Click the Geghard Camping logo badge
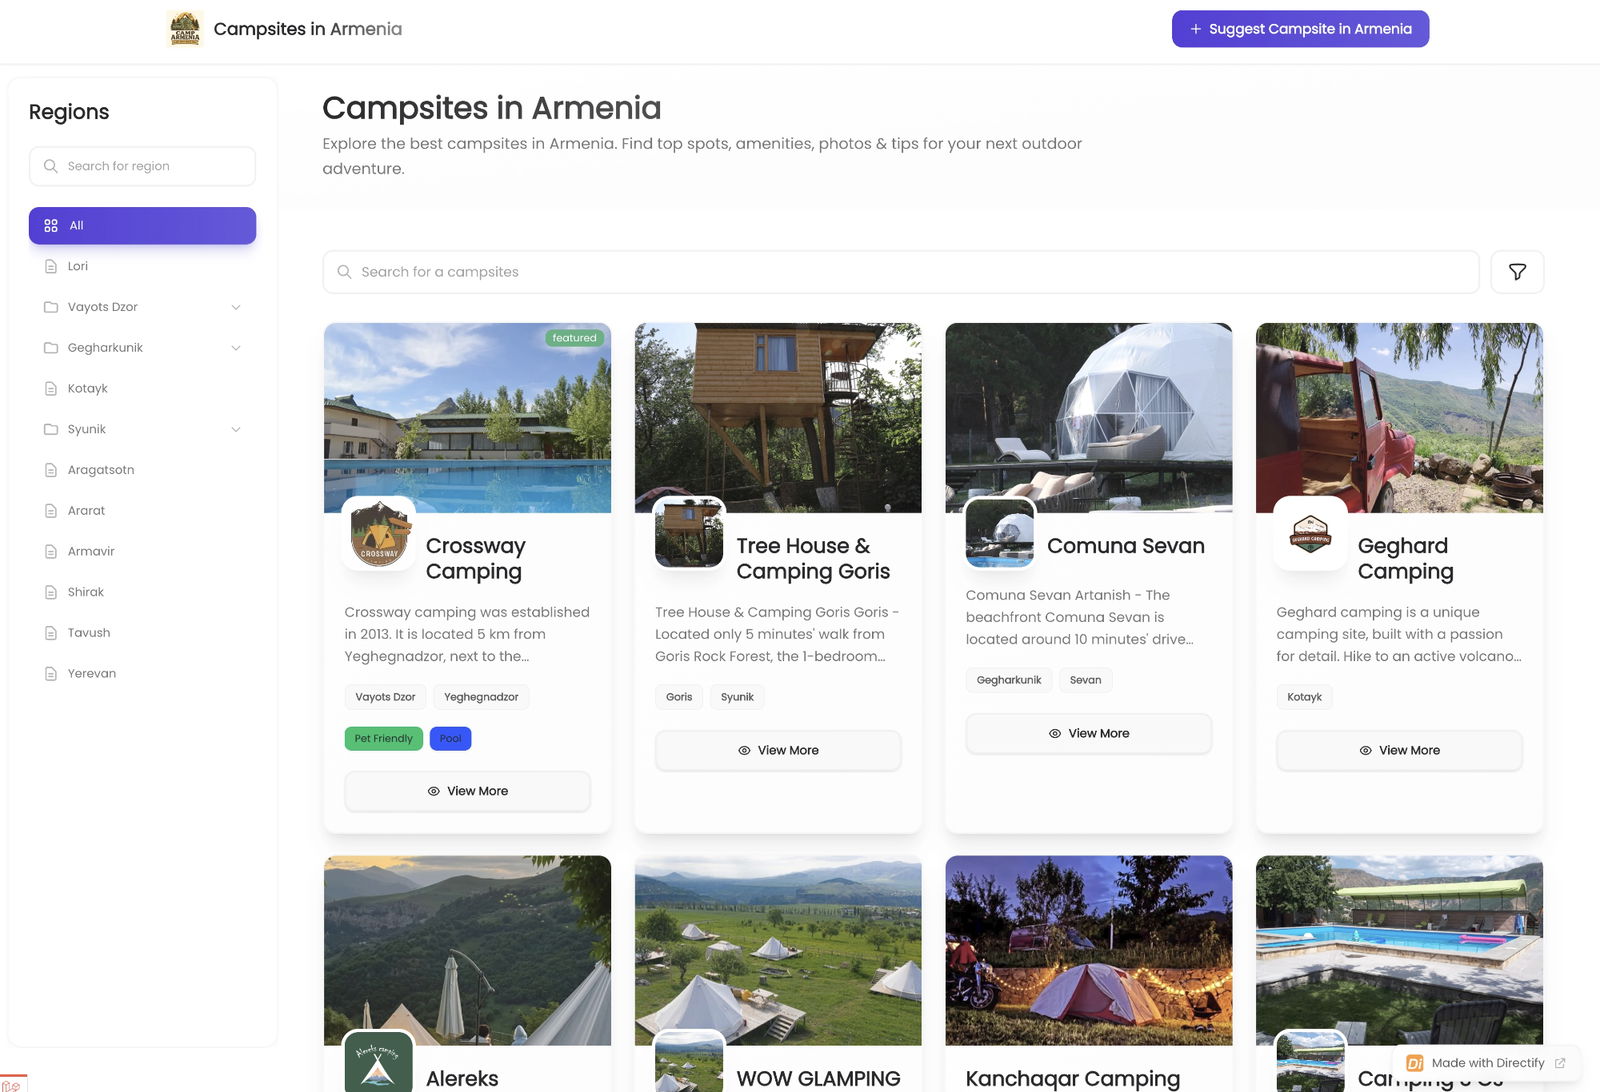Screen dimensions: 1600x1092 [x=1309, y=535]
